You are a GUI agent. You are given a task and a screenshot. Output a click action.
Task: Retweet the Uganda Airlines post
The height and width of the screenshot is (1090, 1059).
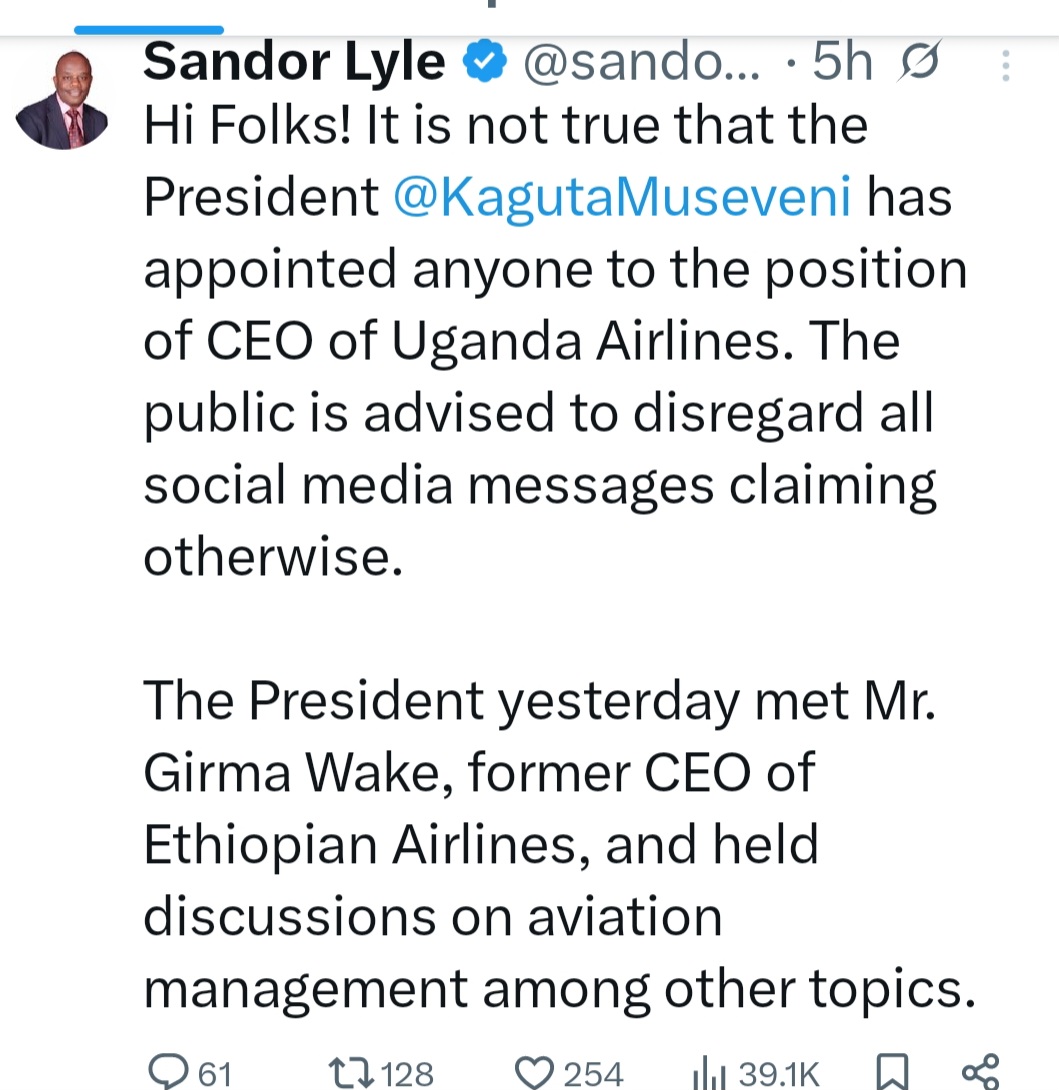(348, 1072)
